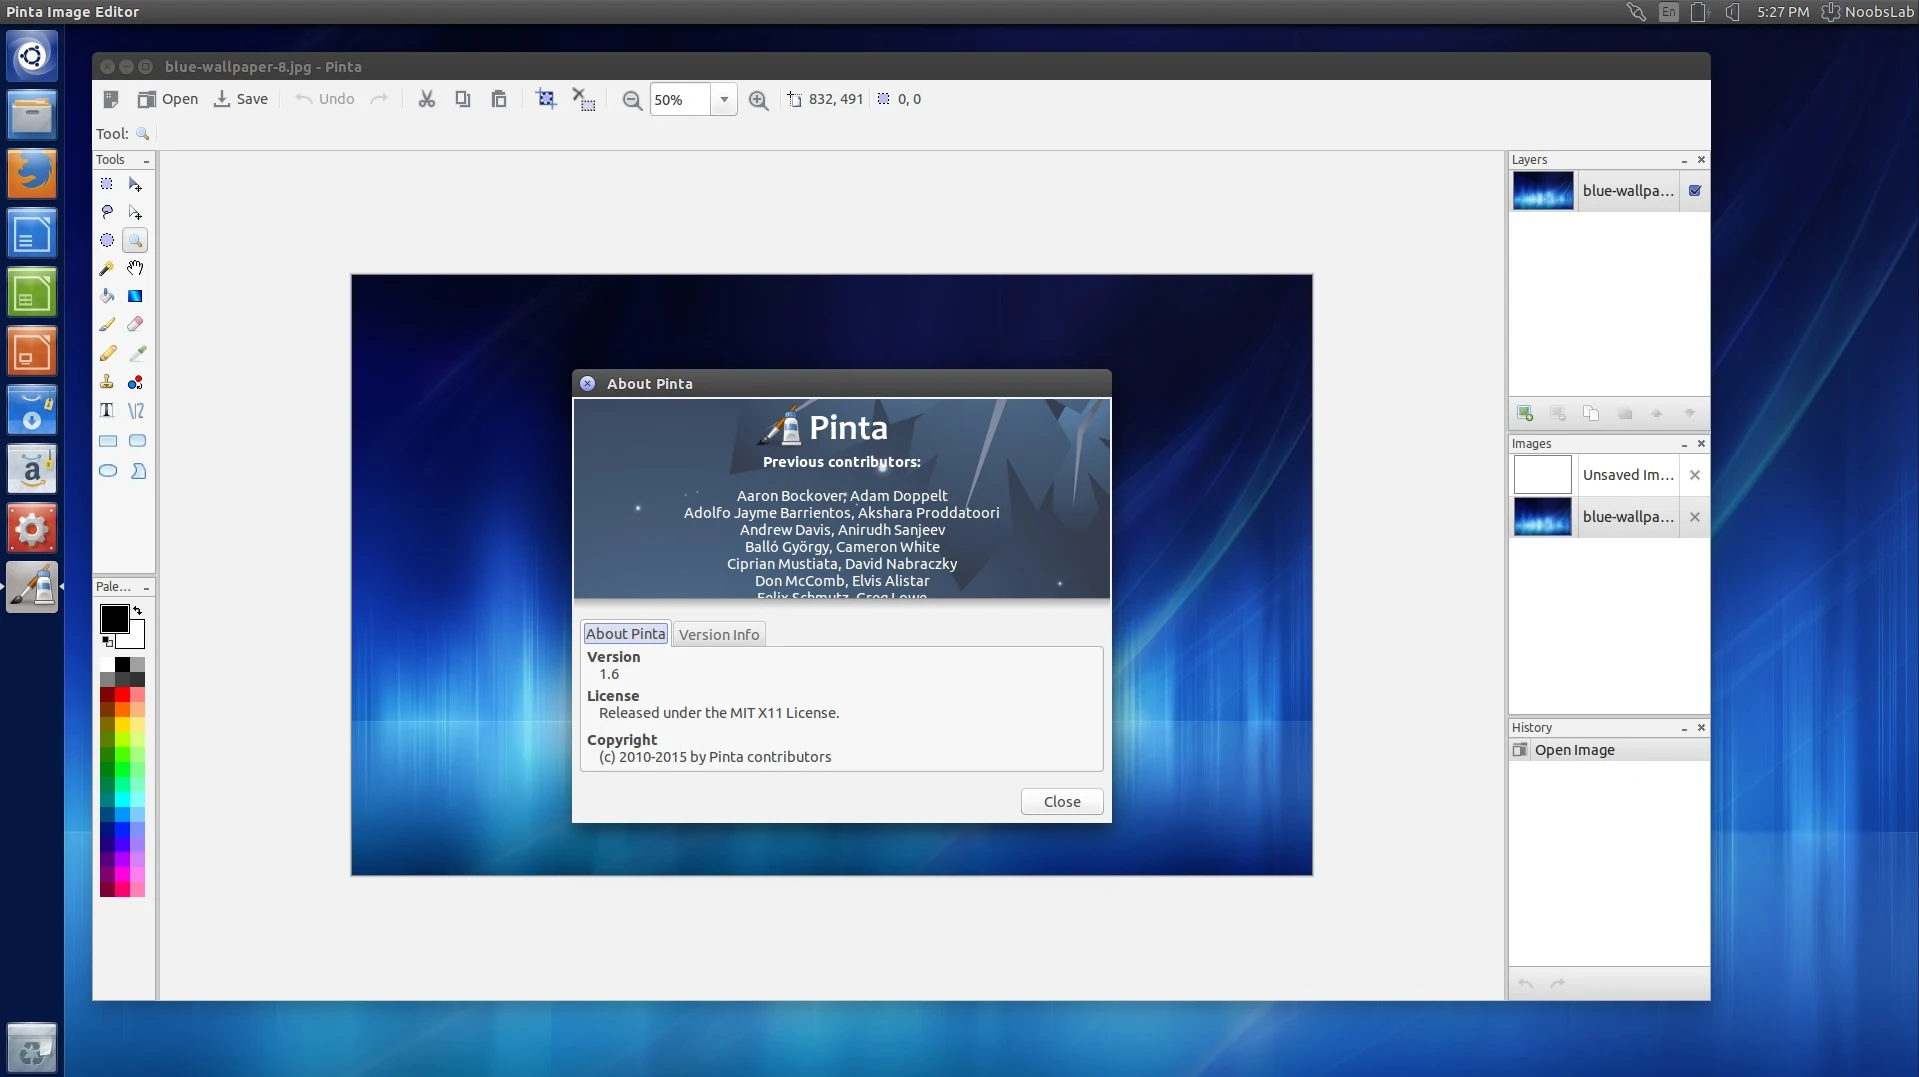Select the Move Selected tool
Image resolution: width=1919 pixels, height=1077 pixels.
[x=135, y=184]
